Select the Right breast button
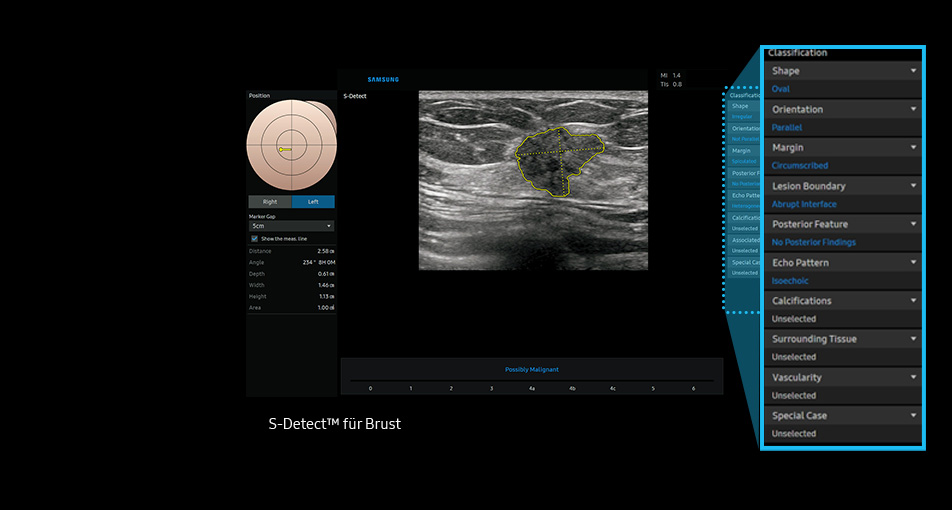 pyautogui.click(x=270, y=202)
